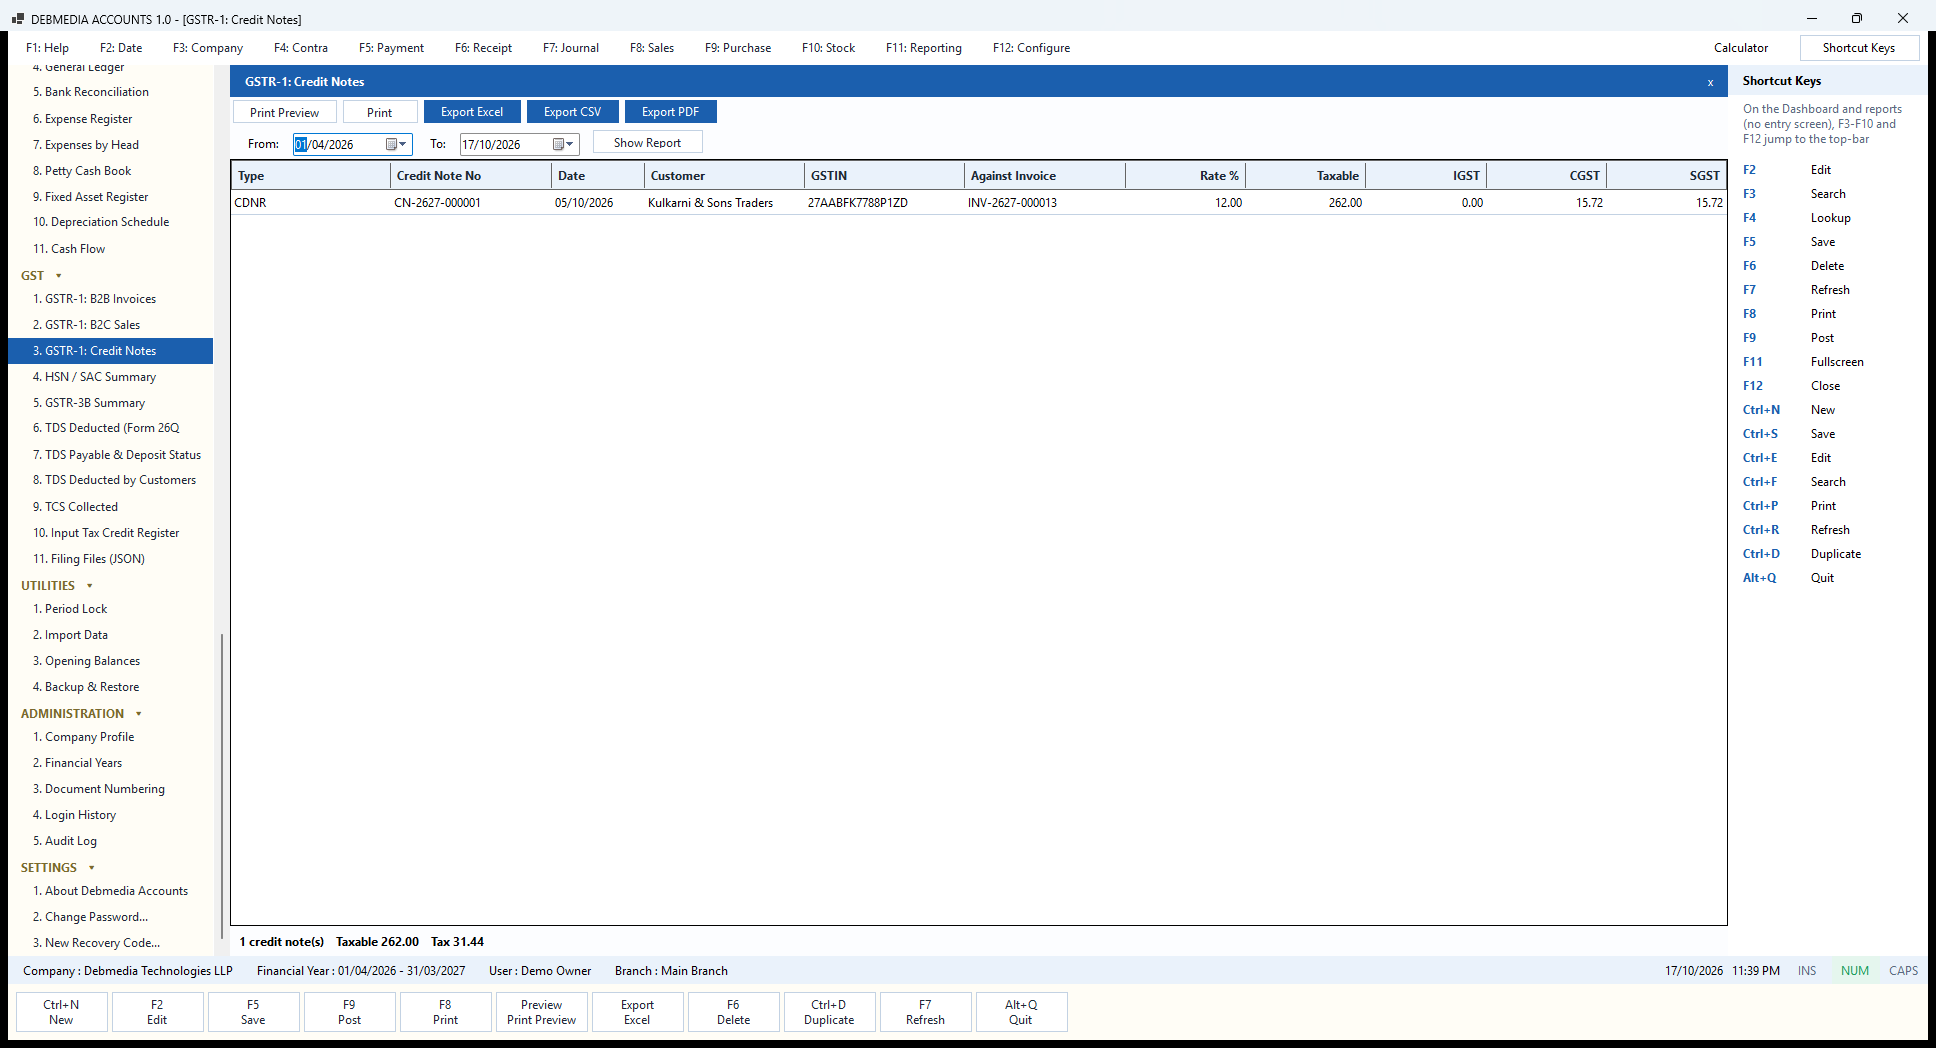Viewport: 1936px width, 1048px height.
Task: Click the Export CSV button
Action: point(573,112)
